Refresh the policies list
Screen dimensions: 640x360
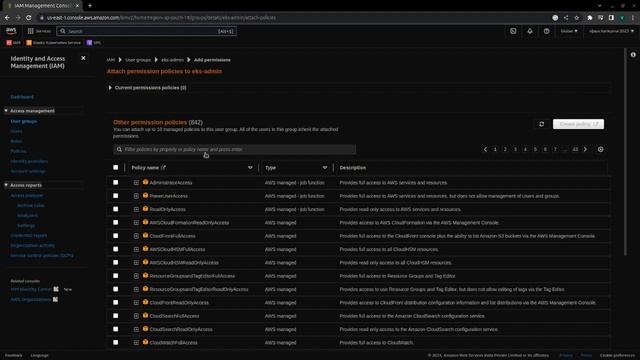542,124
